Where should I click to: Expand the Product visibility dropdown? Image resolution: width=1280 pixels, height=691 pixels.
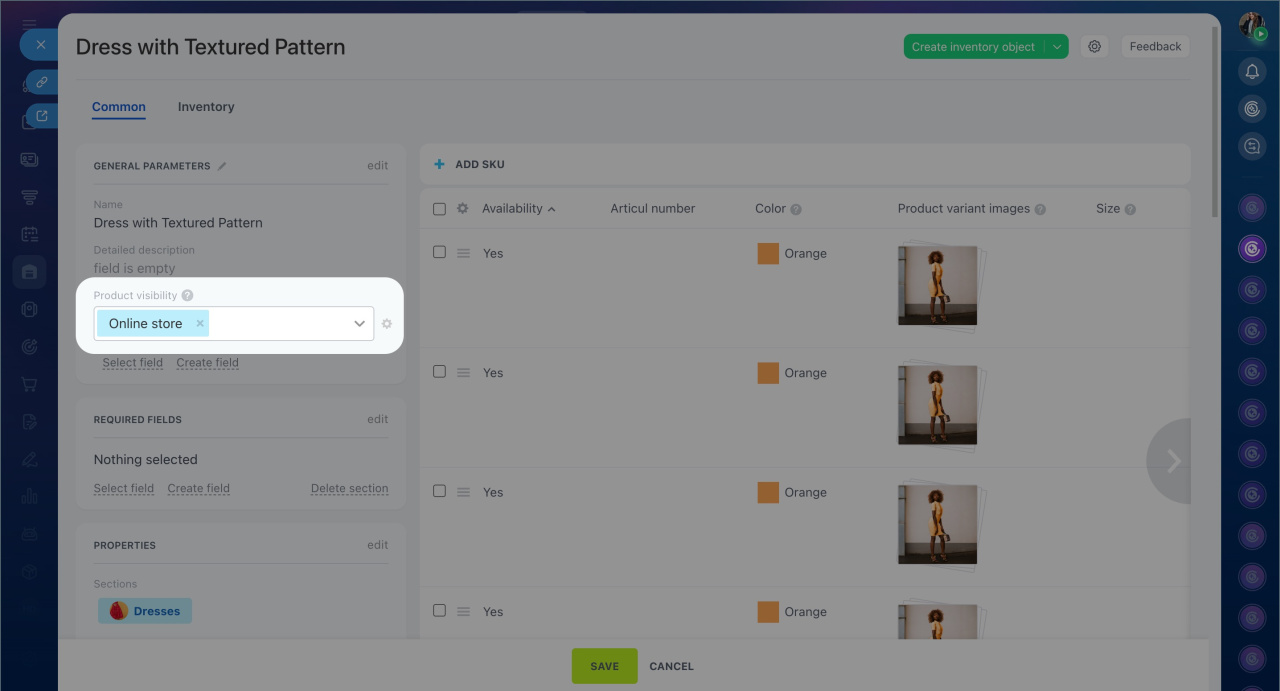tap(359, 324)
